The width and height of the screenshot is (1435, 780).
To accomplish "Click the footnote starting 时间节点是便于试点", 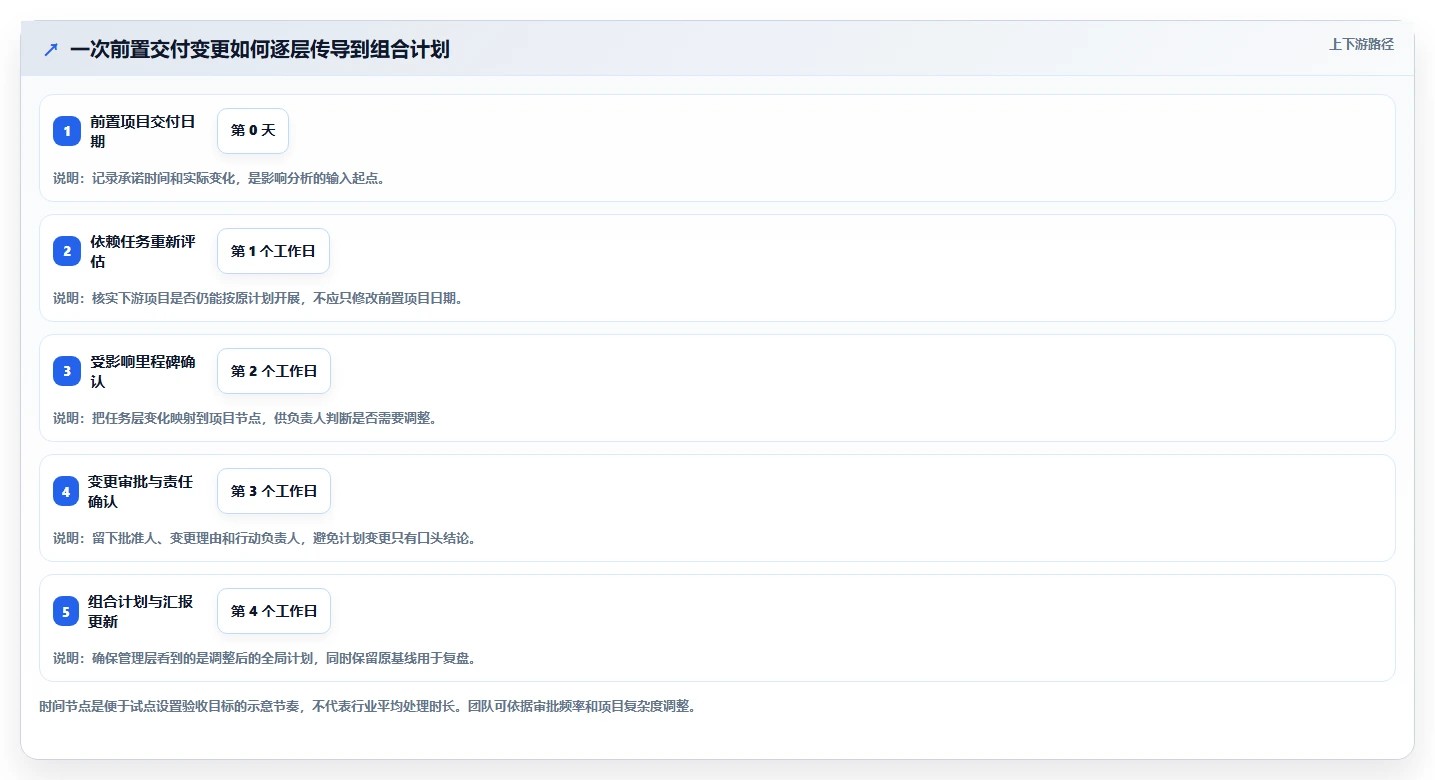I will [367, 706].
